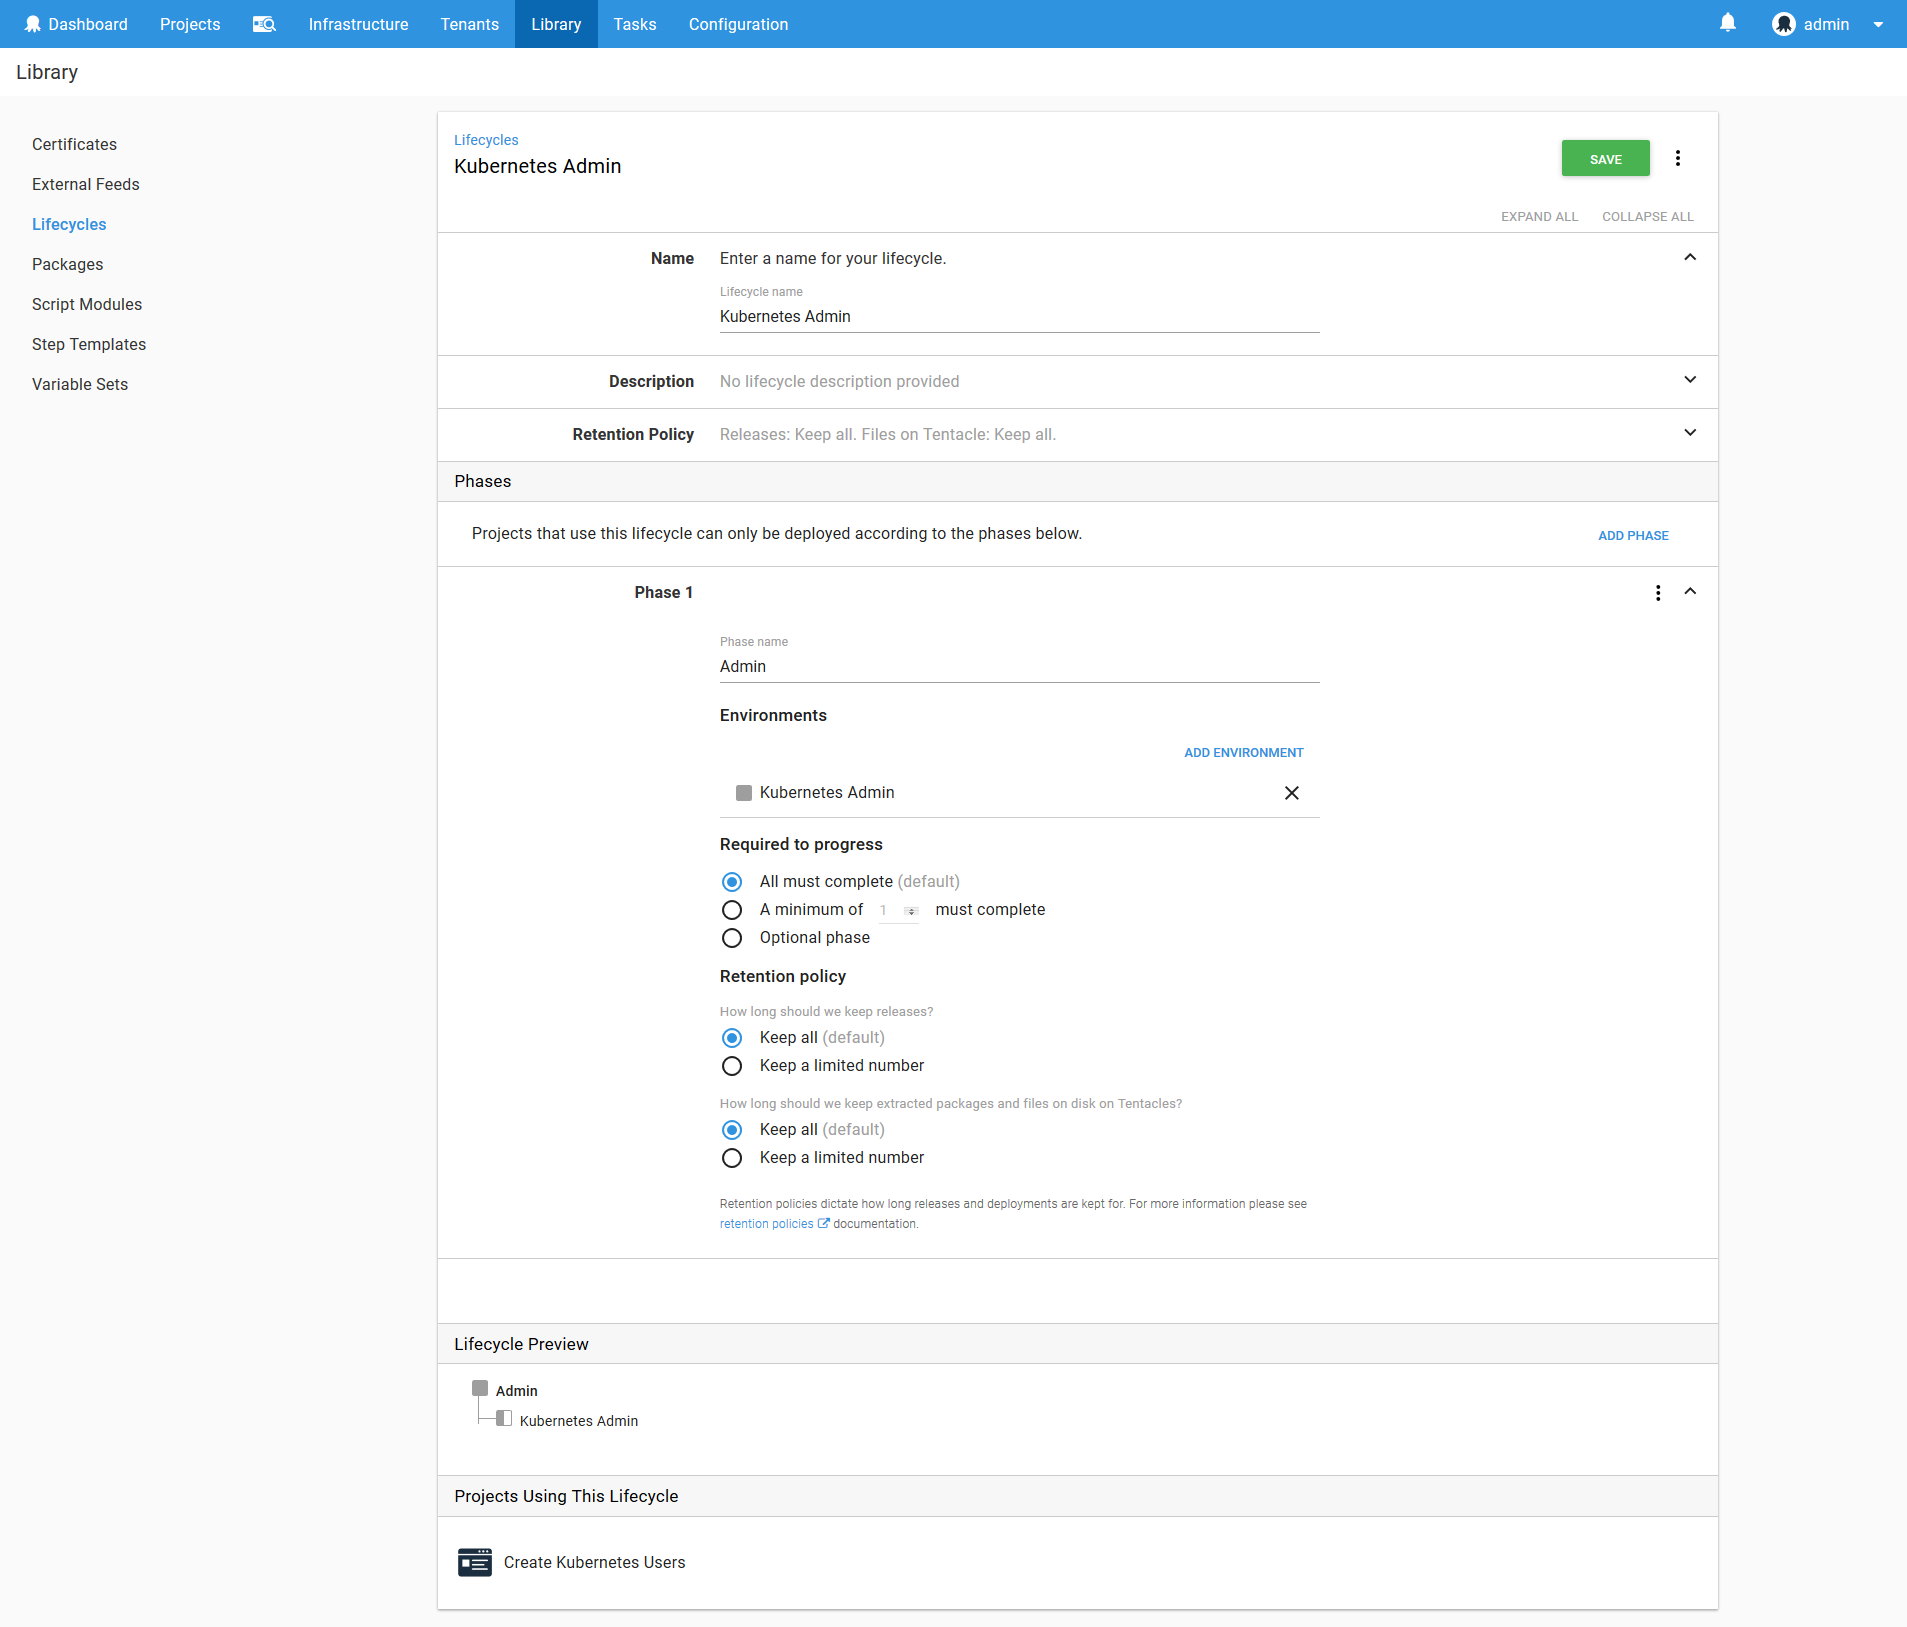Click the Octopus icon beside Dashboard
Screen dimensions: 1907x1627
tap(32, 24)
